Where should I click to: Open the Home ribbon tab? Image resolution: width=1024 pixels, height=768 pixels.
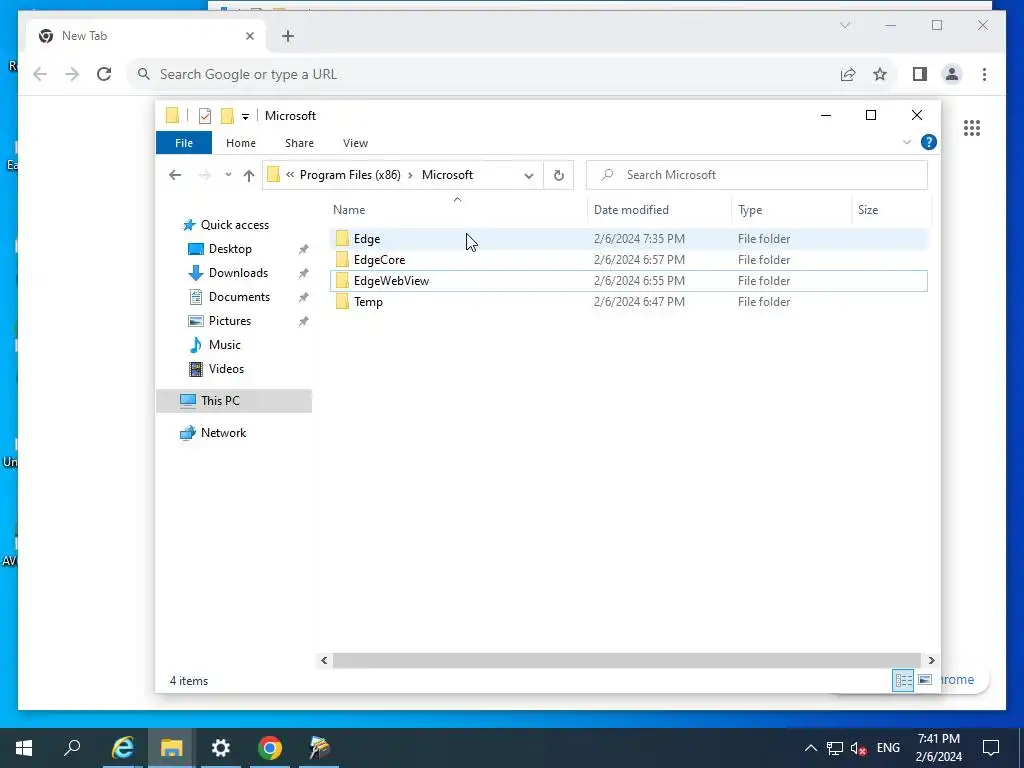pos(241,143)
